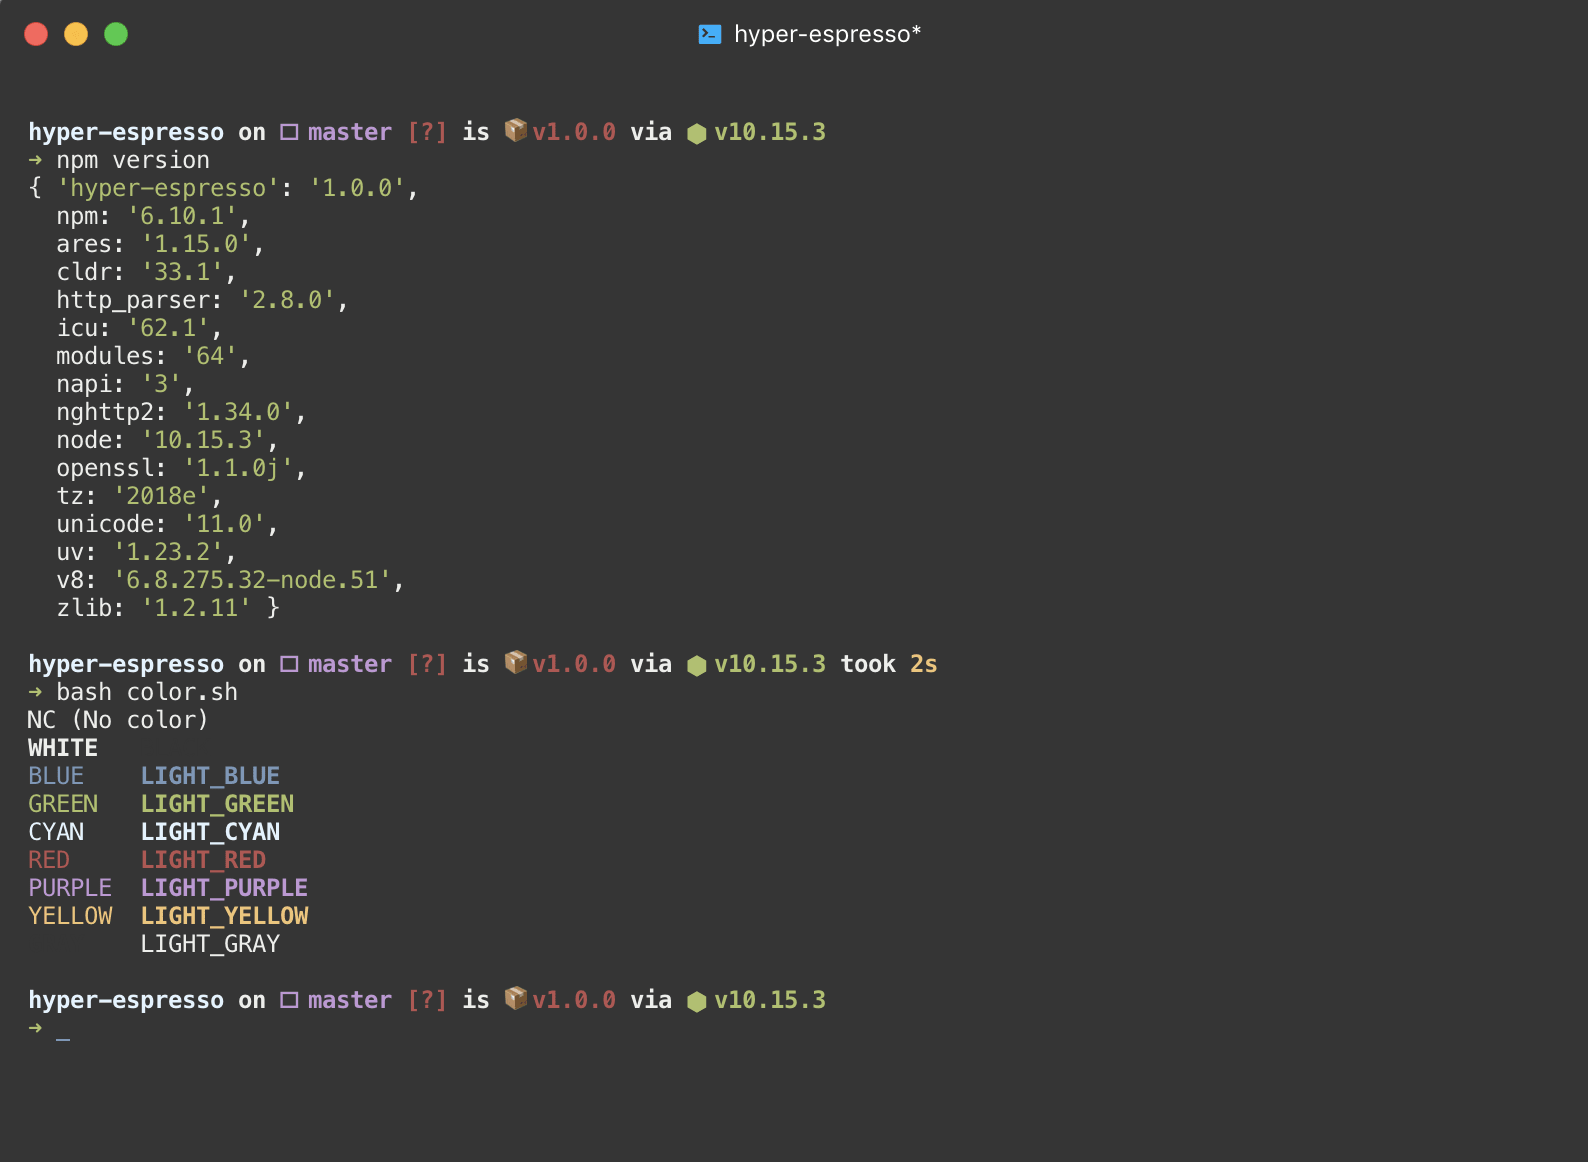
Task: Click the RED color label
Action: [49, 860]
